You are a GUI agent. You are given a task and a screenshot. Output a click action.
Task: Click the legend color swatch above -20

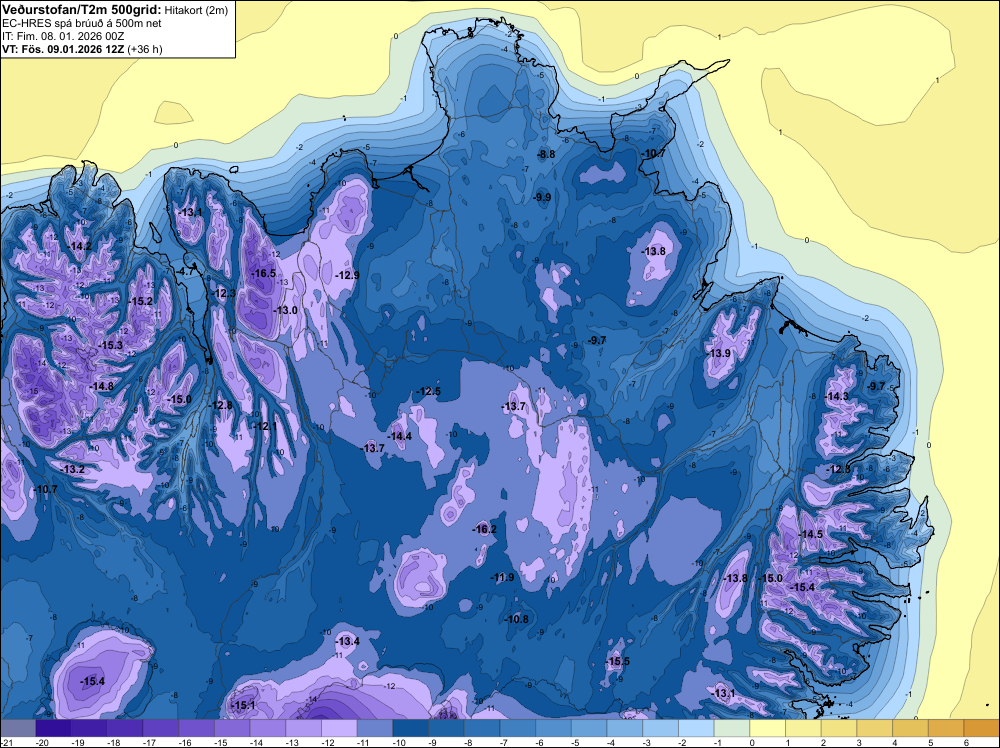point(53,728)
